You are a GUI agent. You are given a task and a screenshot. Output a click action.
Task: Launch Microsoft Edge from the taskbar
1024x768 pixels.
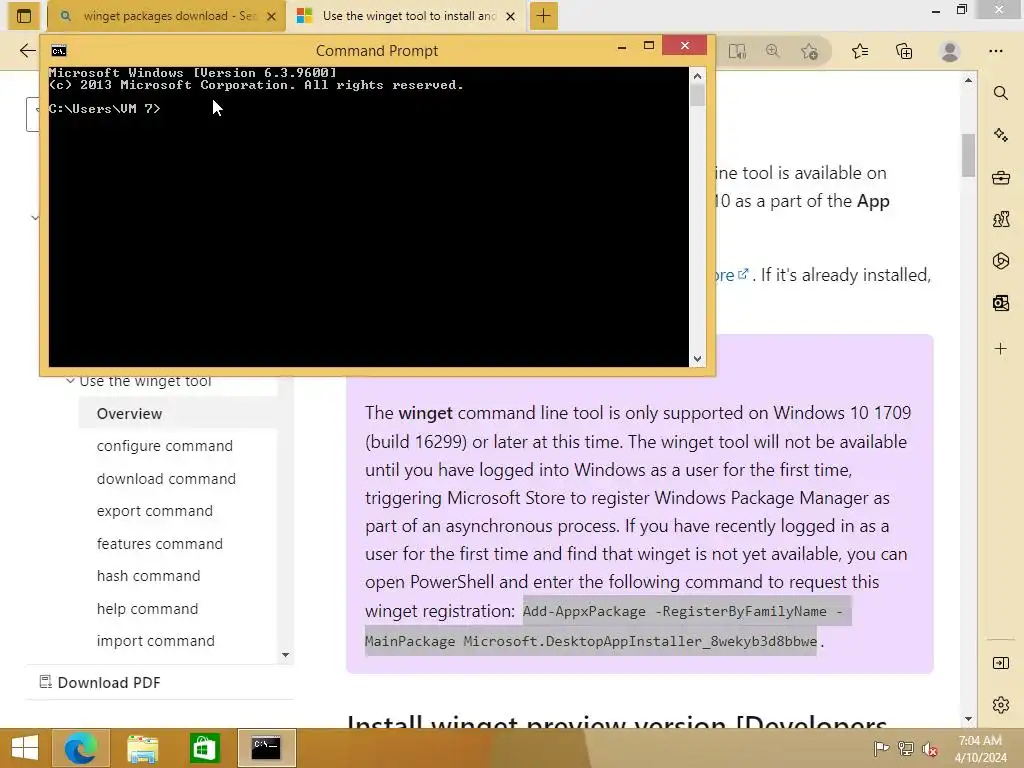(80, 748)
